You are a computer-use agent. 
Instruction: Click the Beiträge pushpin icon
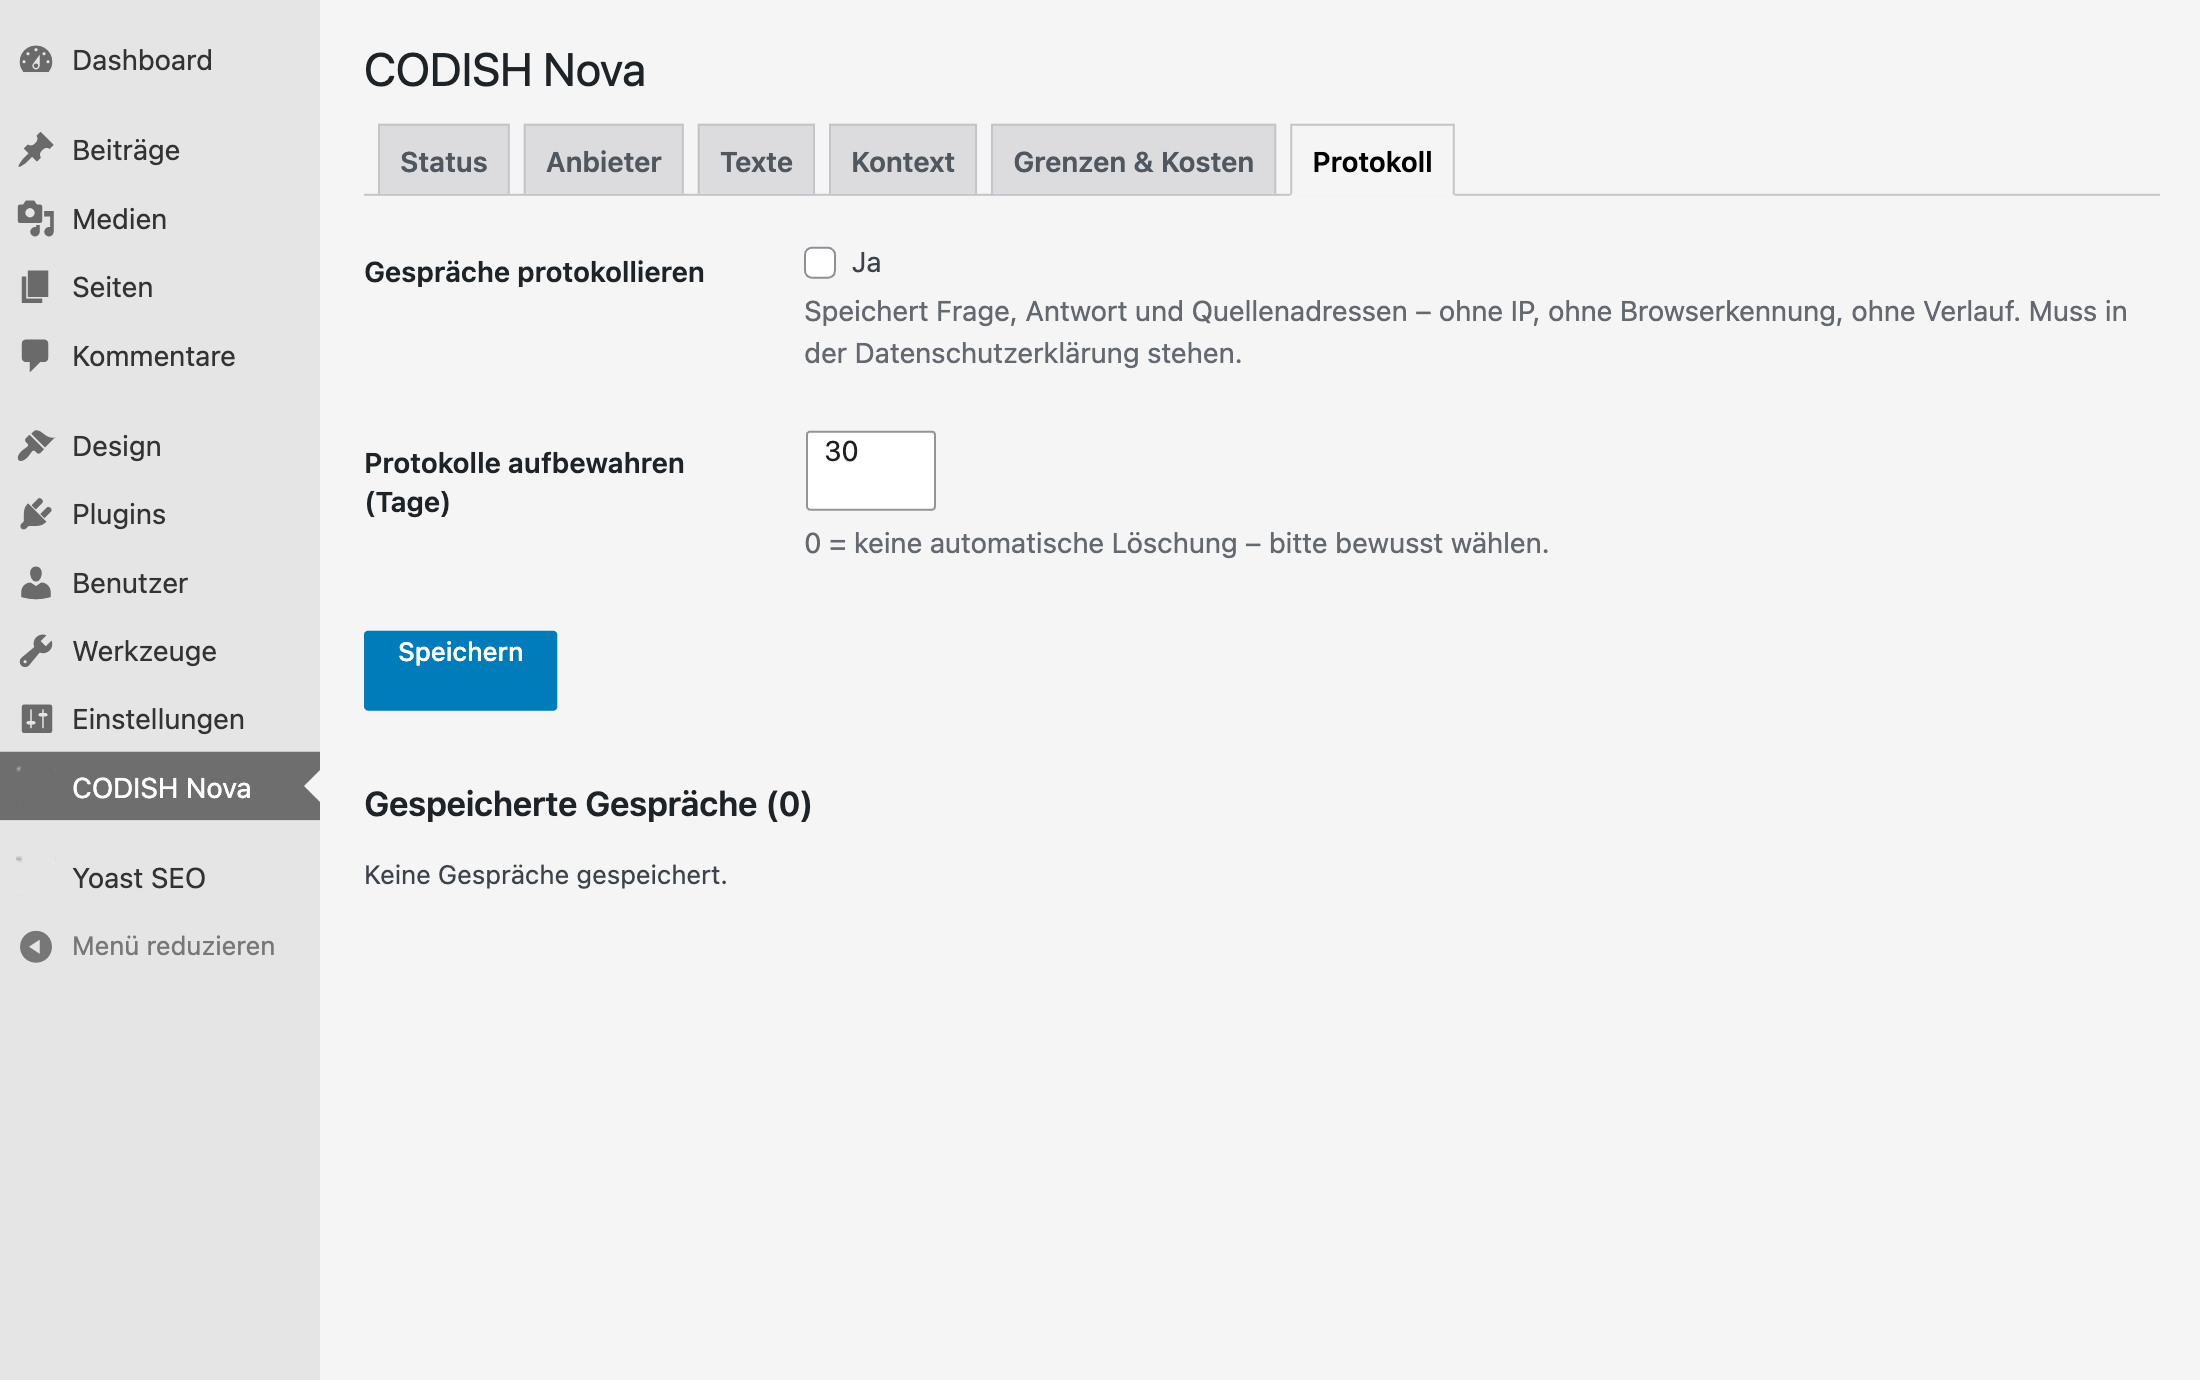tap(36, 150)
